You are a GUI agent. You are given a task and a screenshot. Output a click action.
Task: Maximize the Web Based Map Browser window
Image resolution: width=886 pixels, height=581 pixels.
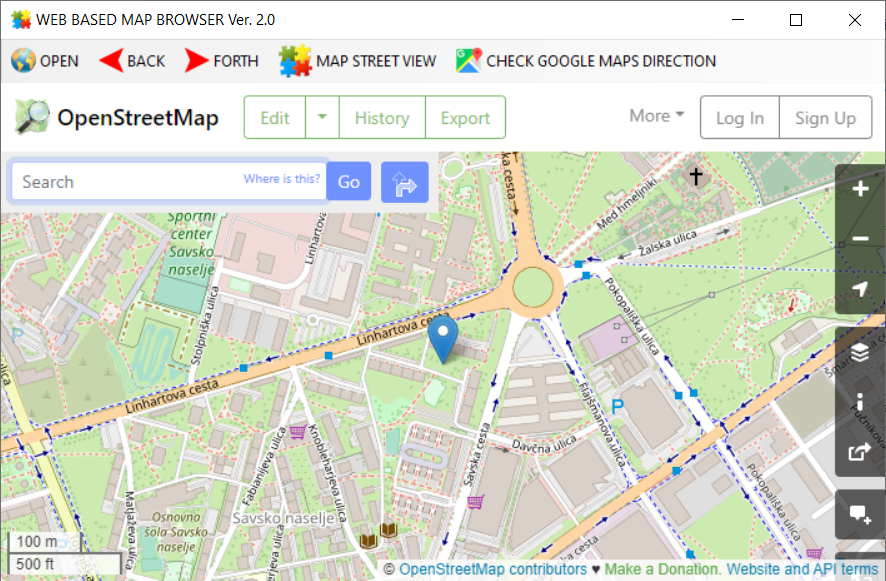[796, 20]
